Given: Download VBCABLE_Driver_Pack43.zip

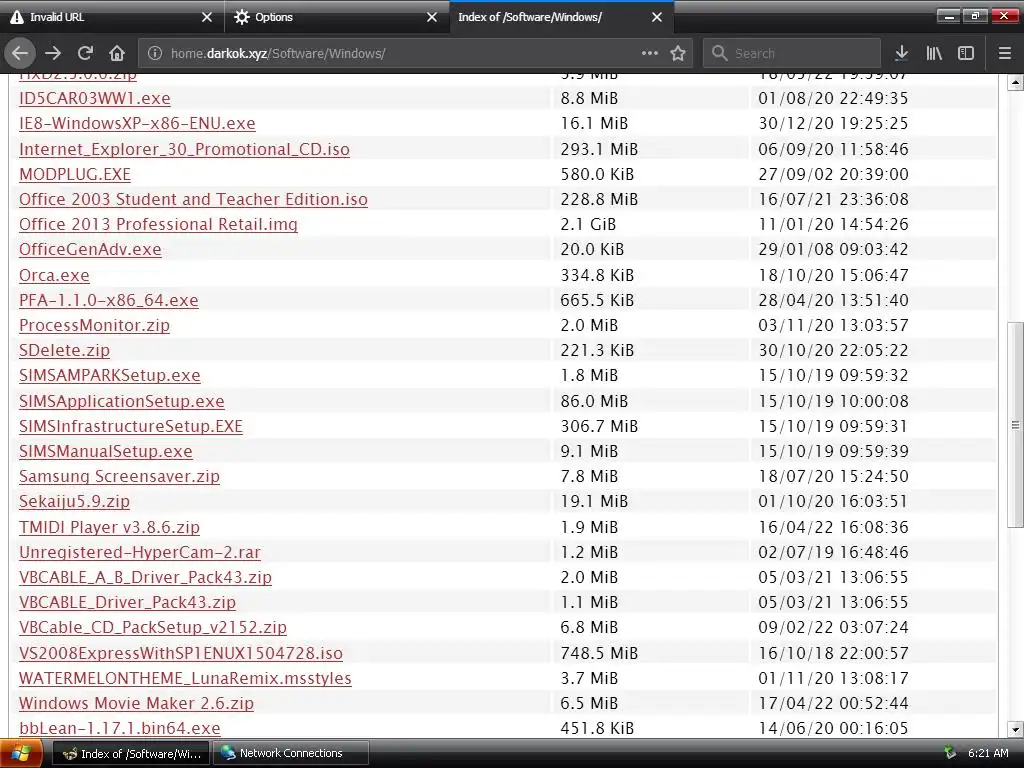Looking at the screenshot, I should 127,602.
